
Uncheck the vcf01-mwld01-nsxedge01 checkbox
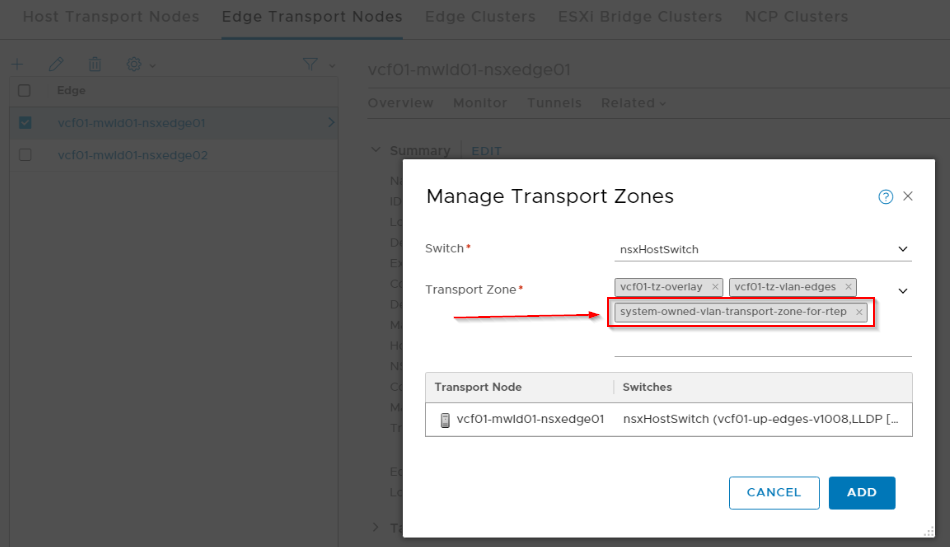(x=25, y=123)
